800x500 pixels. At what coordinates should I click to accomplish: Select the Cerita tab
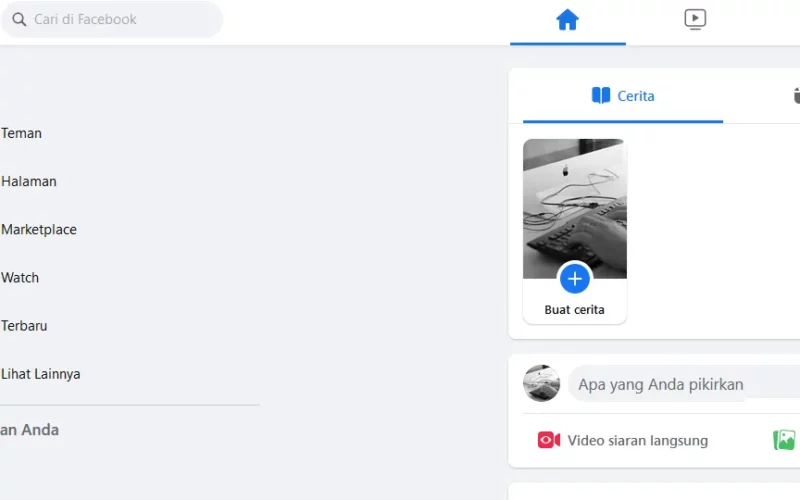623,96
